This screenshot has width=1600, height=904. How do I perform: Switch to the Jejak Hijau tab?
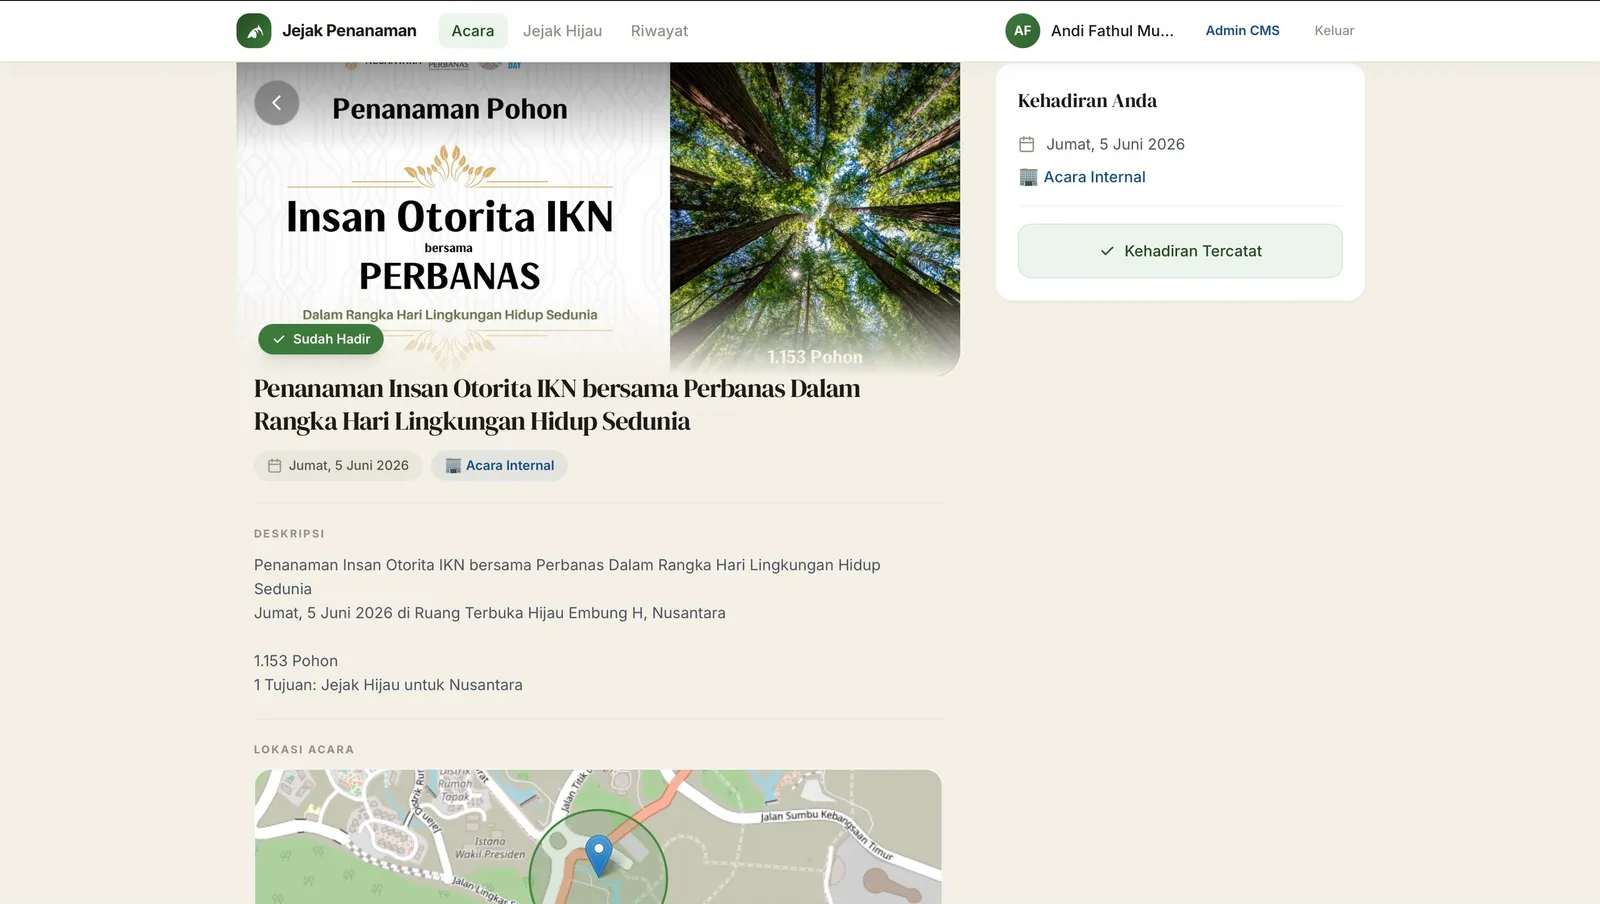click(x=562, y=31)
